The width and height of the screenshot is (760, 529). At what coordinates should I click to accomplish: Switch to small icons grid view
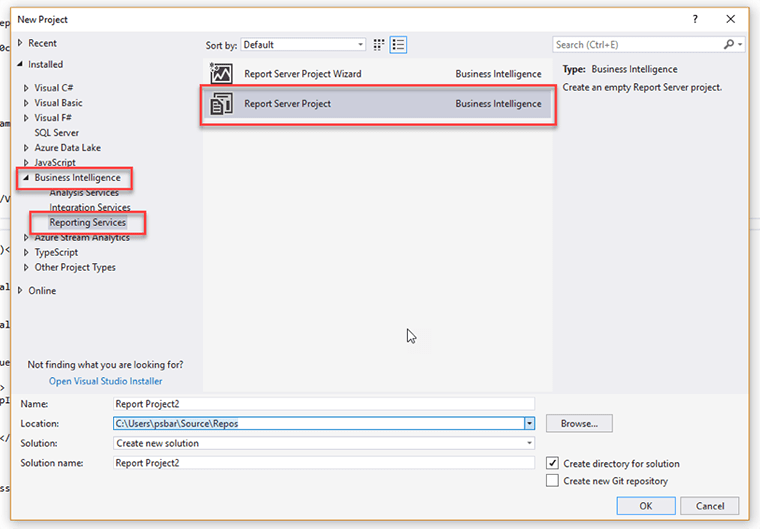(x=379, y=45)
